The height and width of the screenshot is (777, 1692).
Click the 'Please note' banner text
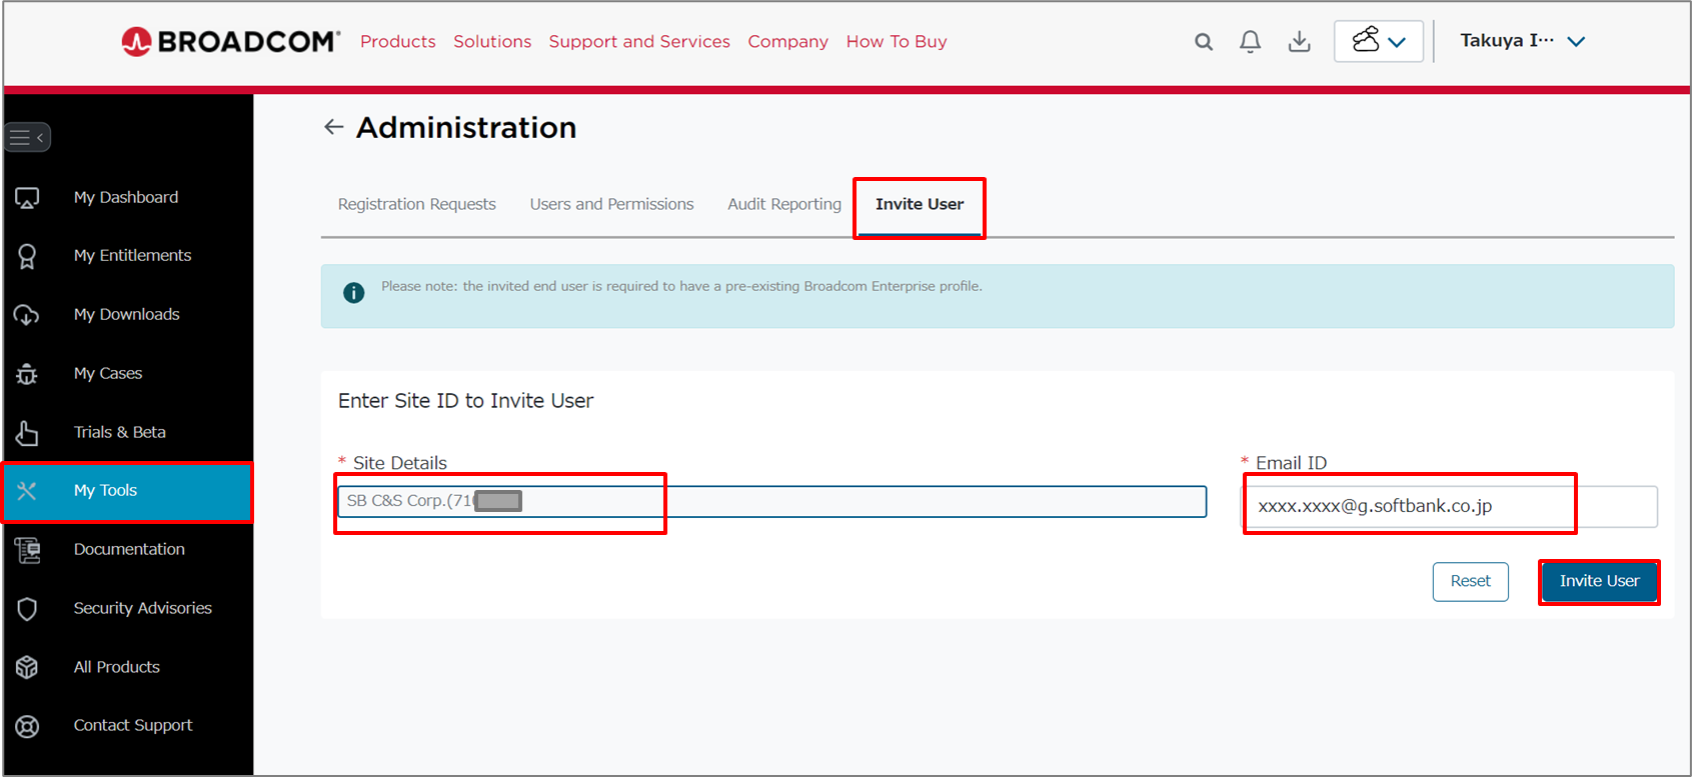[x=681, y=287]
